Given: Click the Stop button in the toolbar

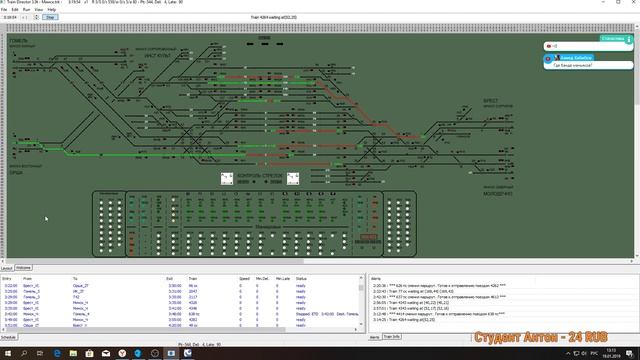Looking at the screenshot, I should coord(50,17).
